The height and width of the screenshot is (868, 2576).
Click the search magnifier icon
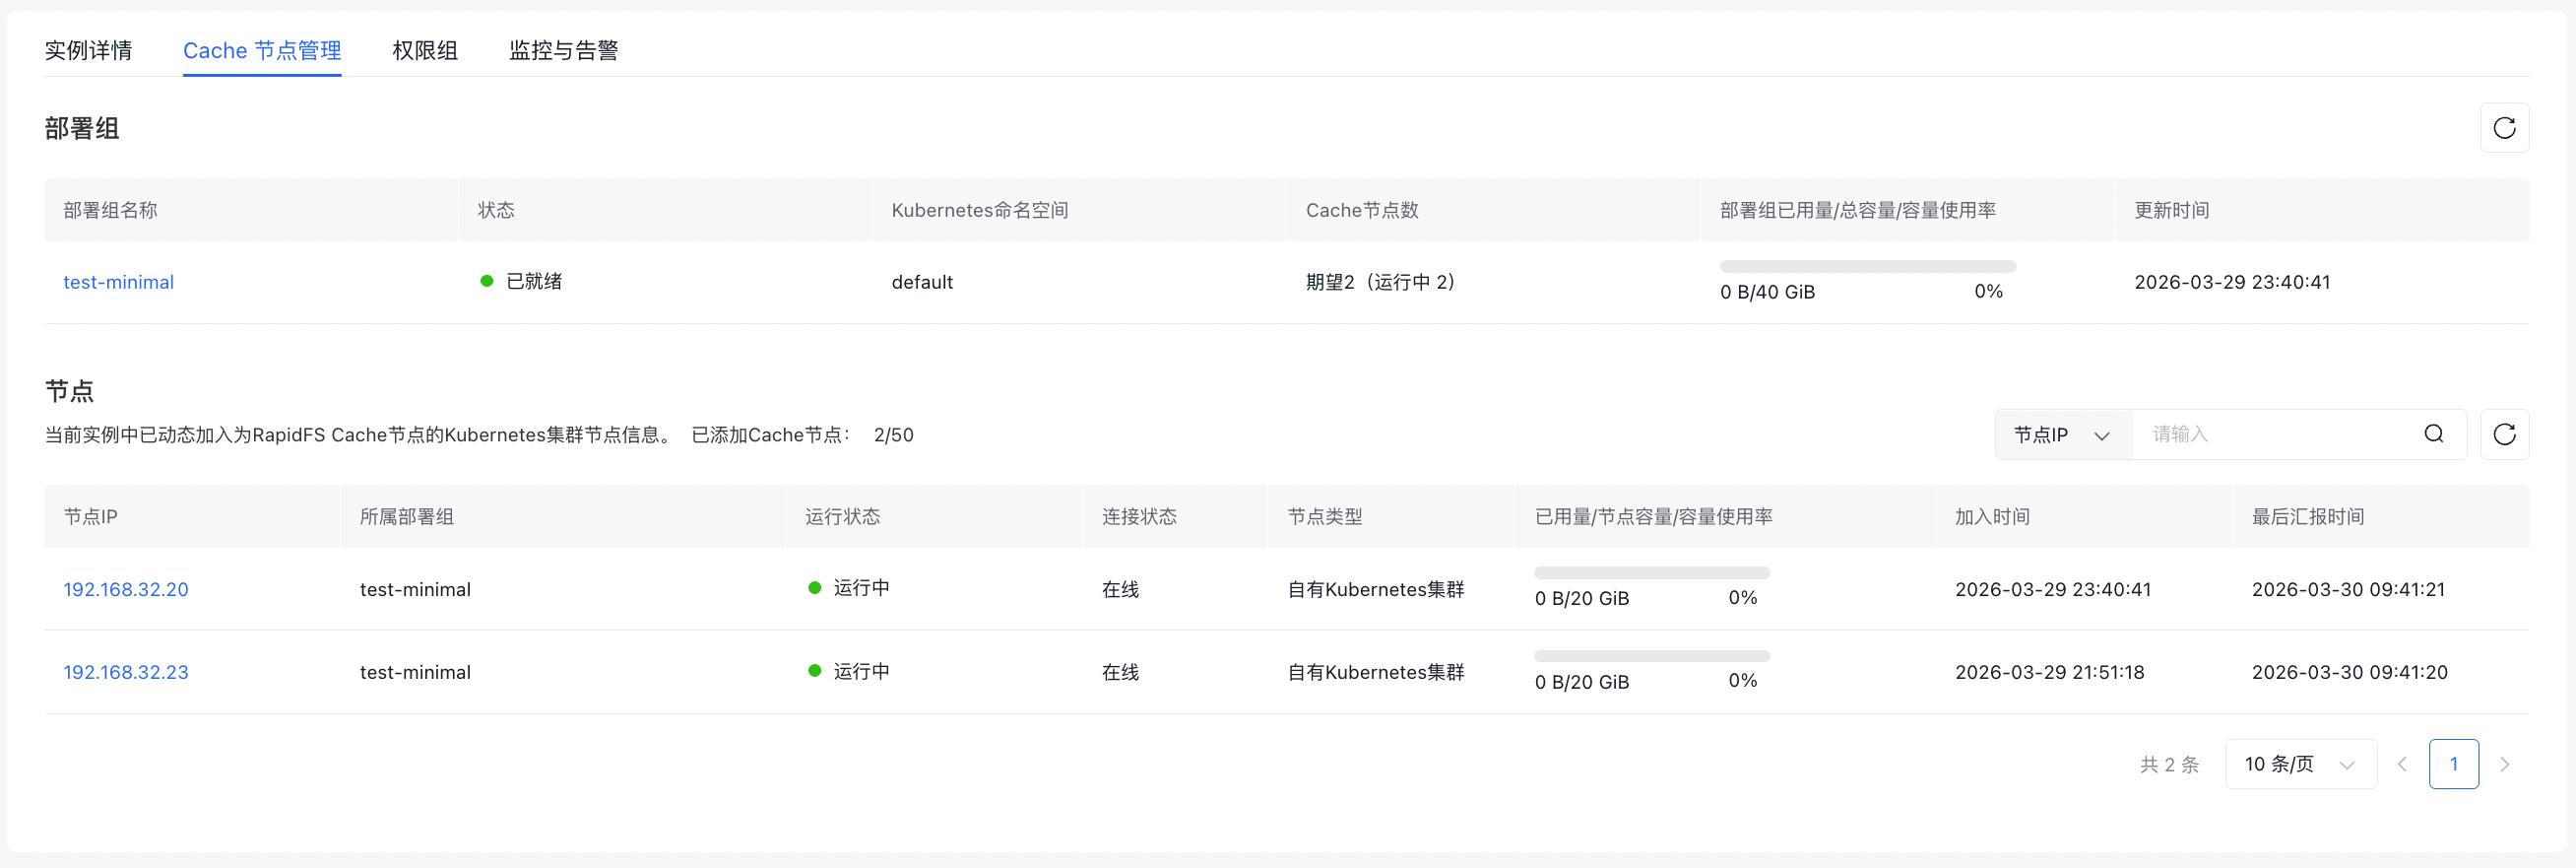tap(2434, 434)
